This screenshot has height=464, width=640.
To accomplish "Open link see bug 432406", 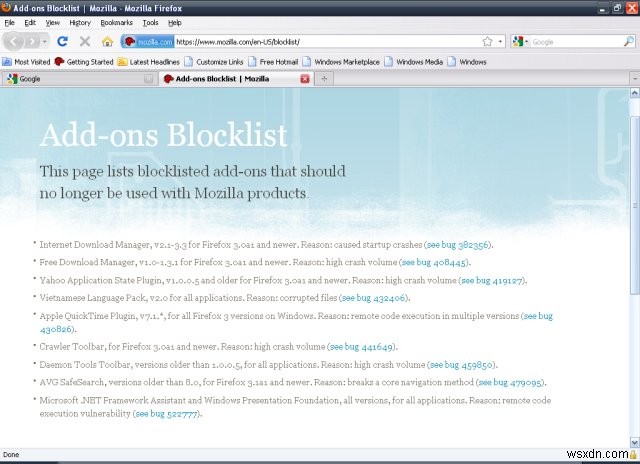I will coord(373,298).
